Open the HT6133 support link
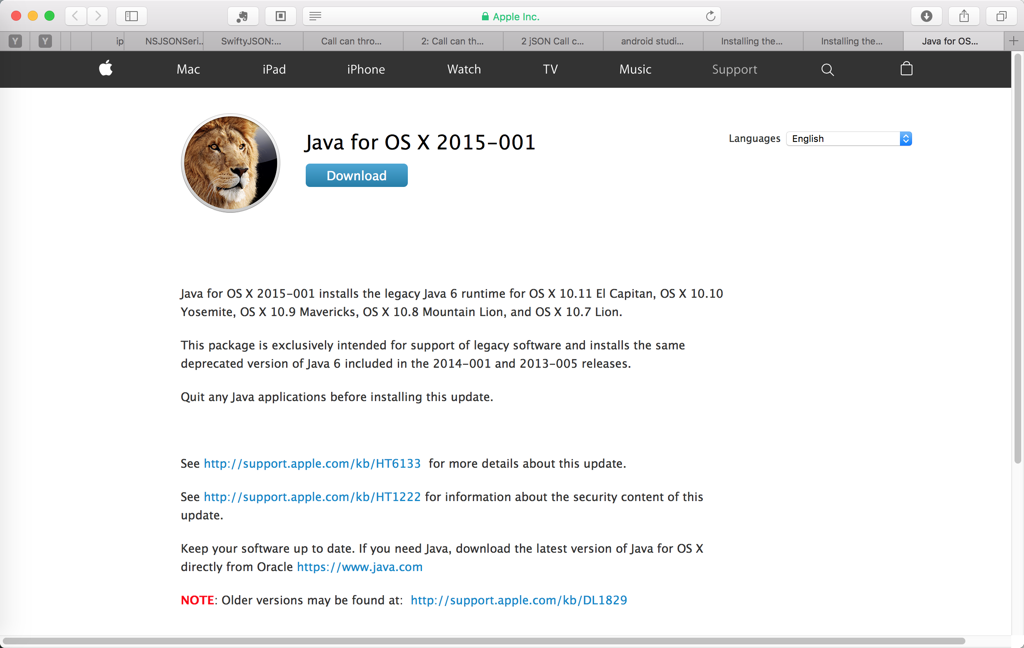 click(312, 464)
